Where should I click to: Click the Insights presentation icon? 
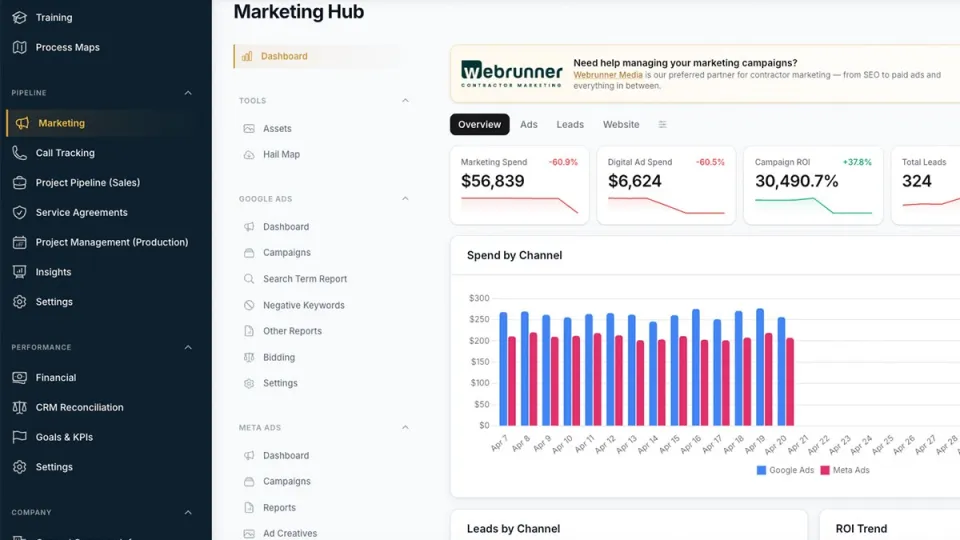click(20, 272)
